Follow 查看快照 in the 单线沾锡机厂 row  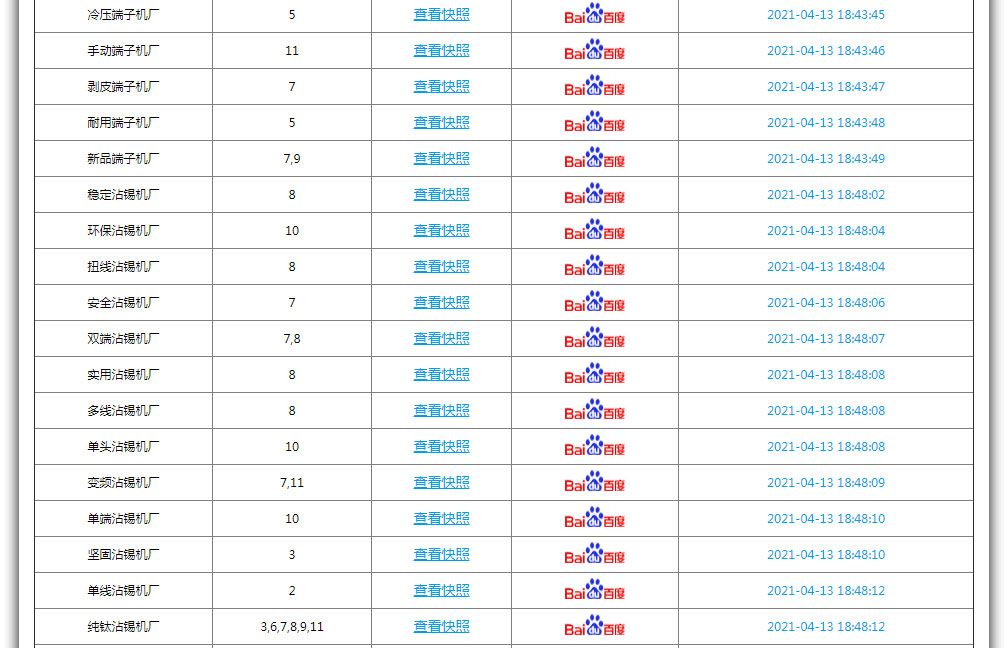pyautogui.click(x=441, y=590)
